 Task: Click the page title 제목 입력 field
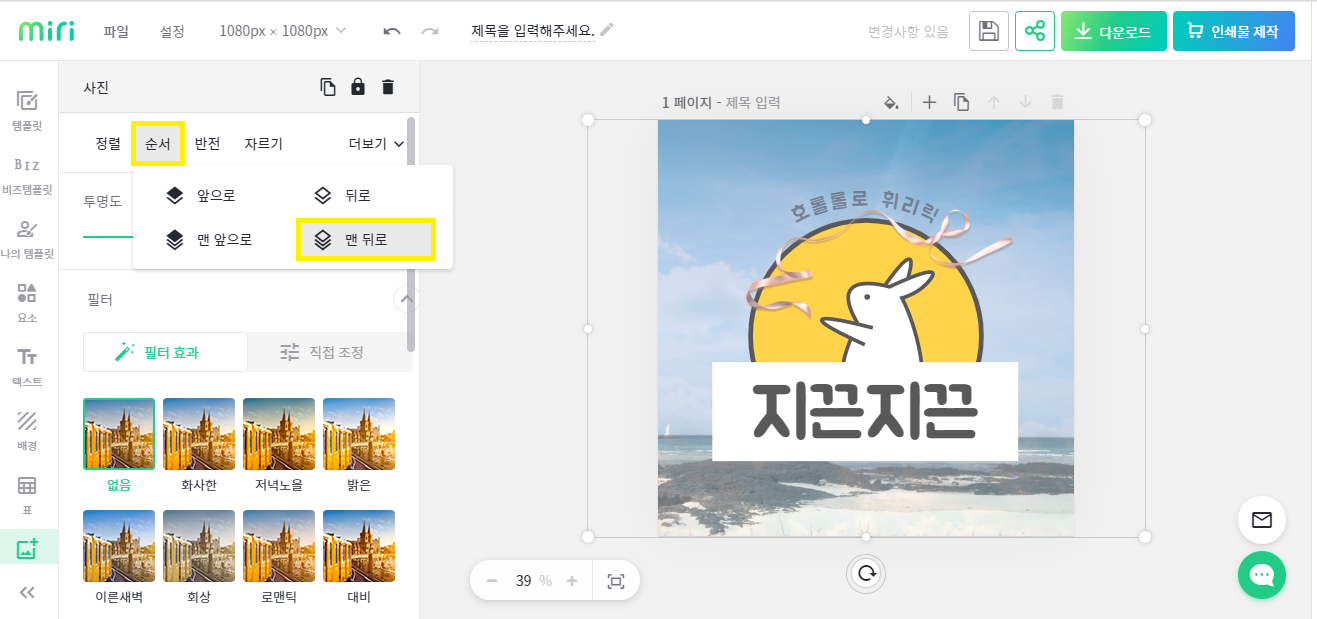pos(753,102)
